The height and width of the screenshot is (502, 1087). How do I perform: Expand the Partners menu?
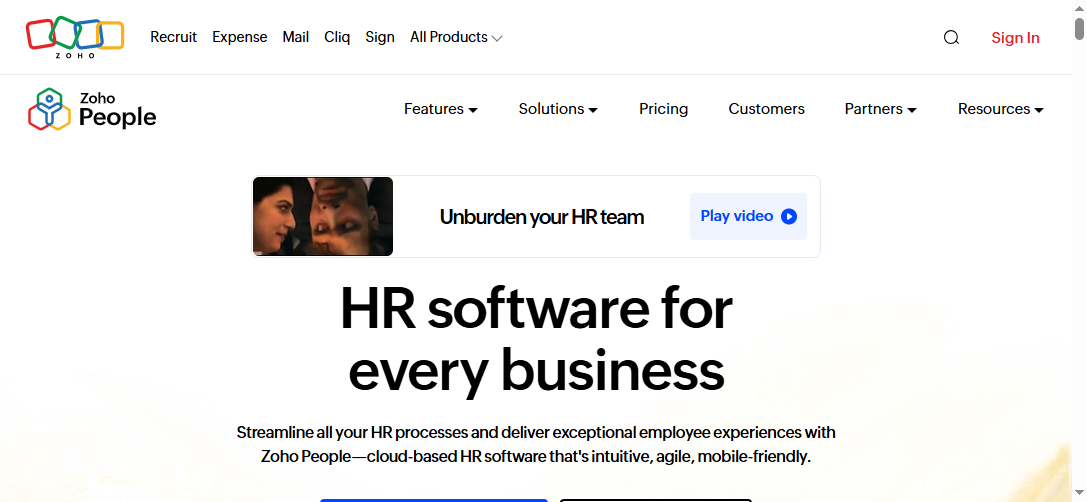[x=880, y=109]
